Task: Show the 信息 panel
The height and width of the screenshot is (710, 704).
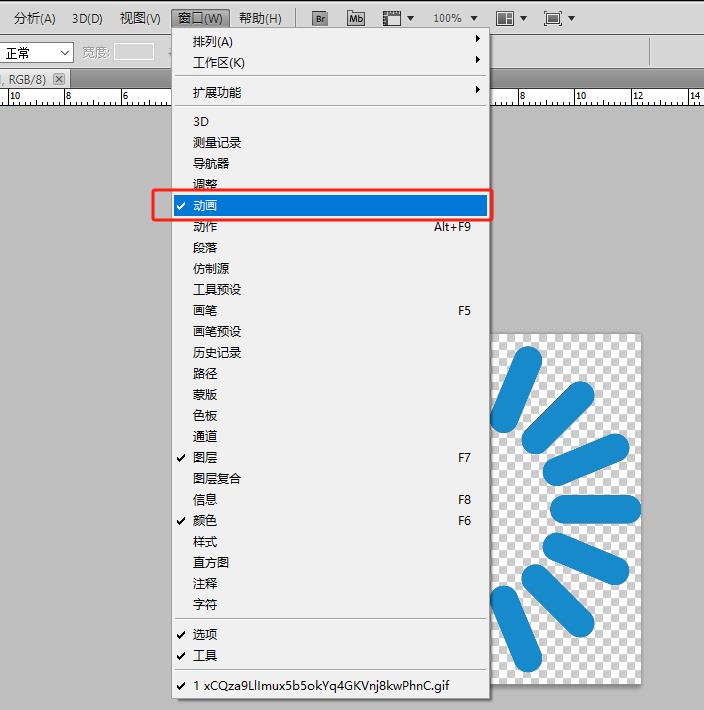Action: pyautogui.click(x=330, y=499)
